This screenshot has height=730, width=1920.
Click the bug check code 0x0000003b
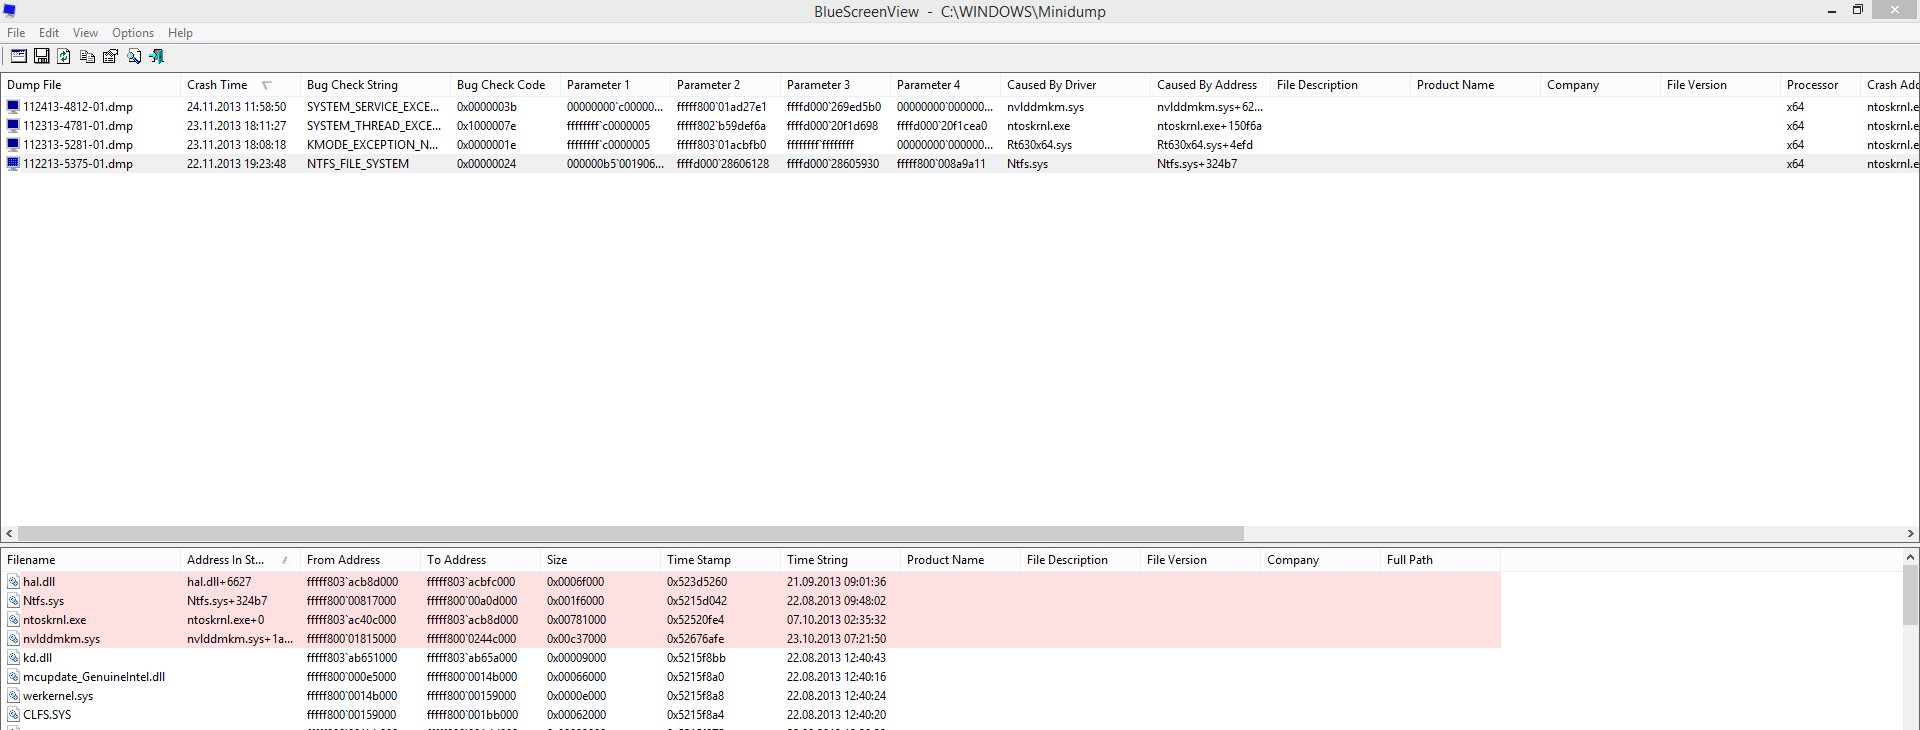coord(487,106)
